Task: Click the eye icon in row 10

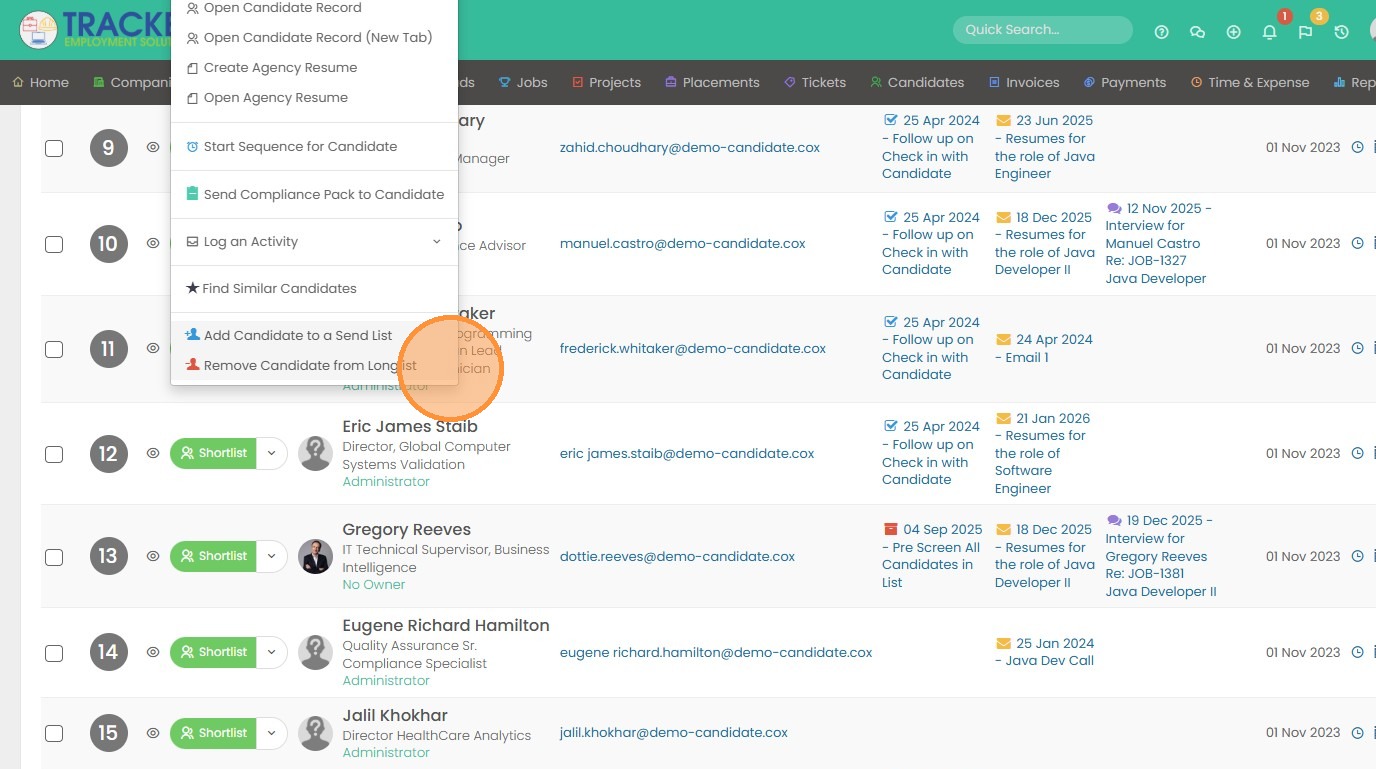Action: point(153,243)
